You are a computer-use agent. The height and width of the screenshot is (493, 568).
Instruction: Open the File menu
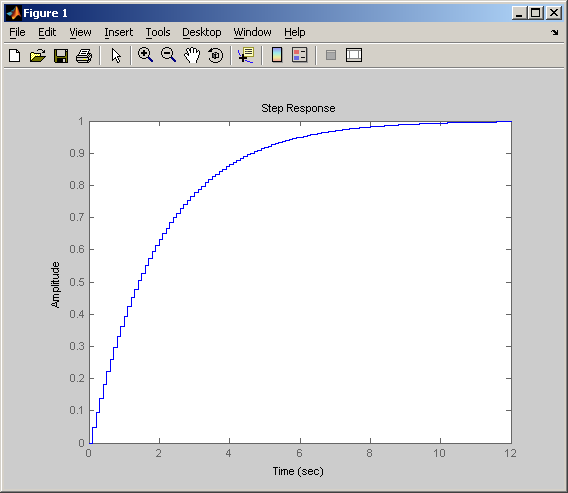17,32
